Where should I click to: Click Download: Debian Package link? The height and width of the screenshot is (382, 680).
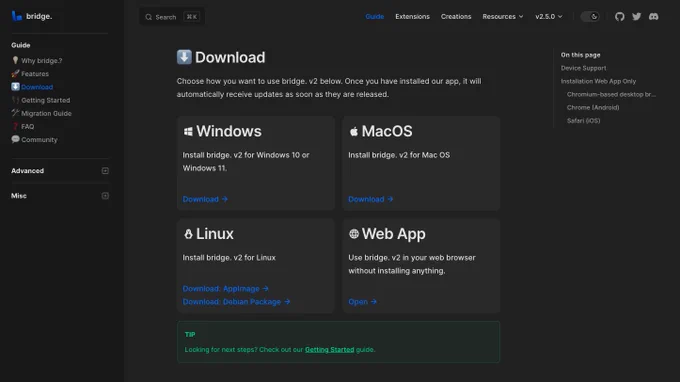point(236,302)
